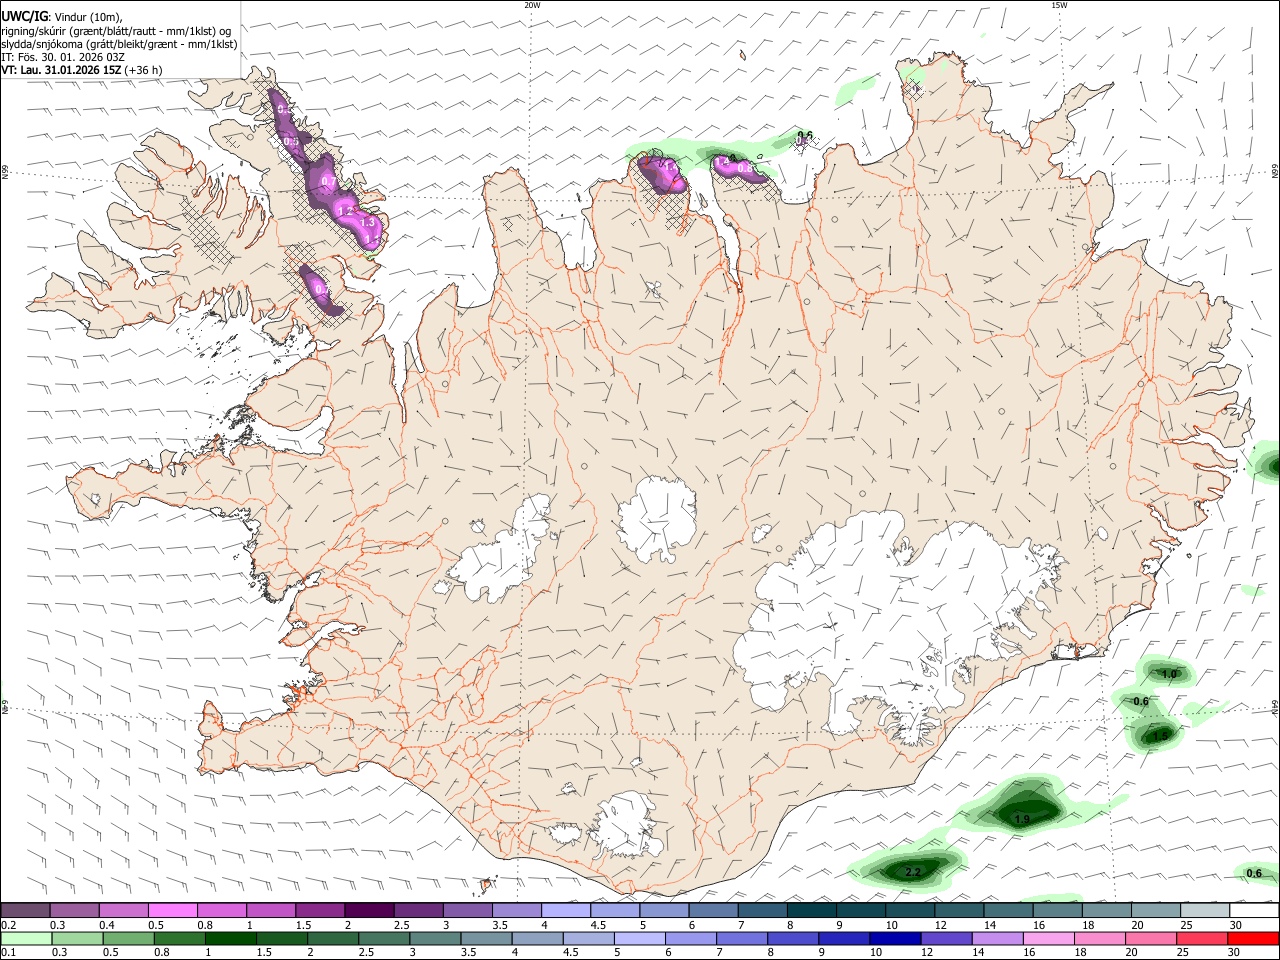Click the 'IT: Fös. 30. 01. 2026 03Z' line

(x=63, y=57)
